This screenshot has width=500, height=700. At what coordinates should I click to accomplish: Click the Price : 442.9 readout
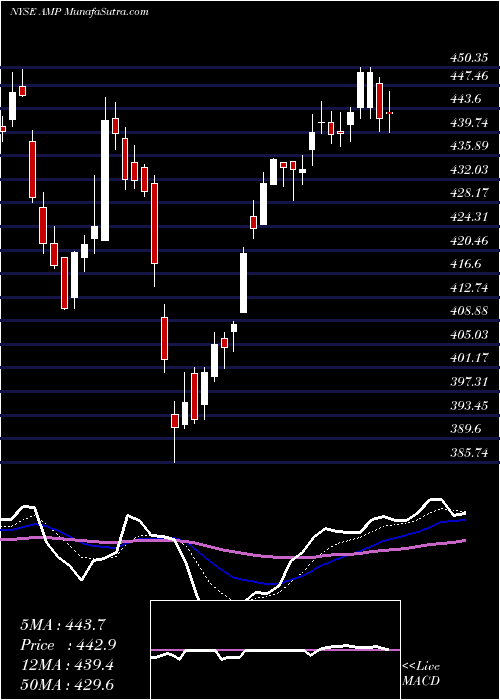pyautogui.click(x=68, y=645)
